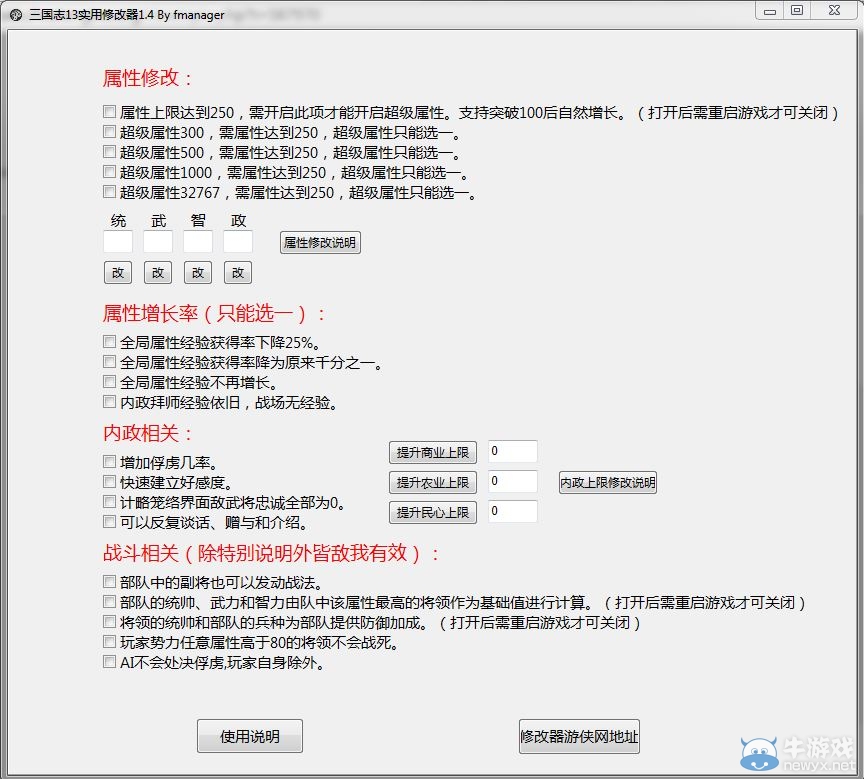The height and width of the screenshot is (779, 864).
Task: Open 内政上限修改说明 help
Action: pyautogui.click(x=608, y=482)
